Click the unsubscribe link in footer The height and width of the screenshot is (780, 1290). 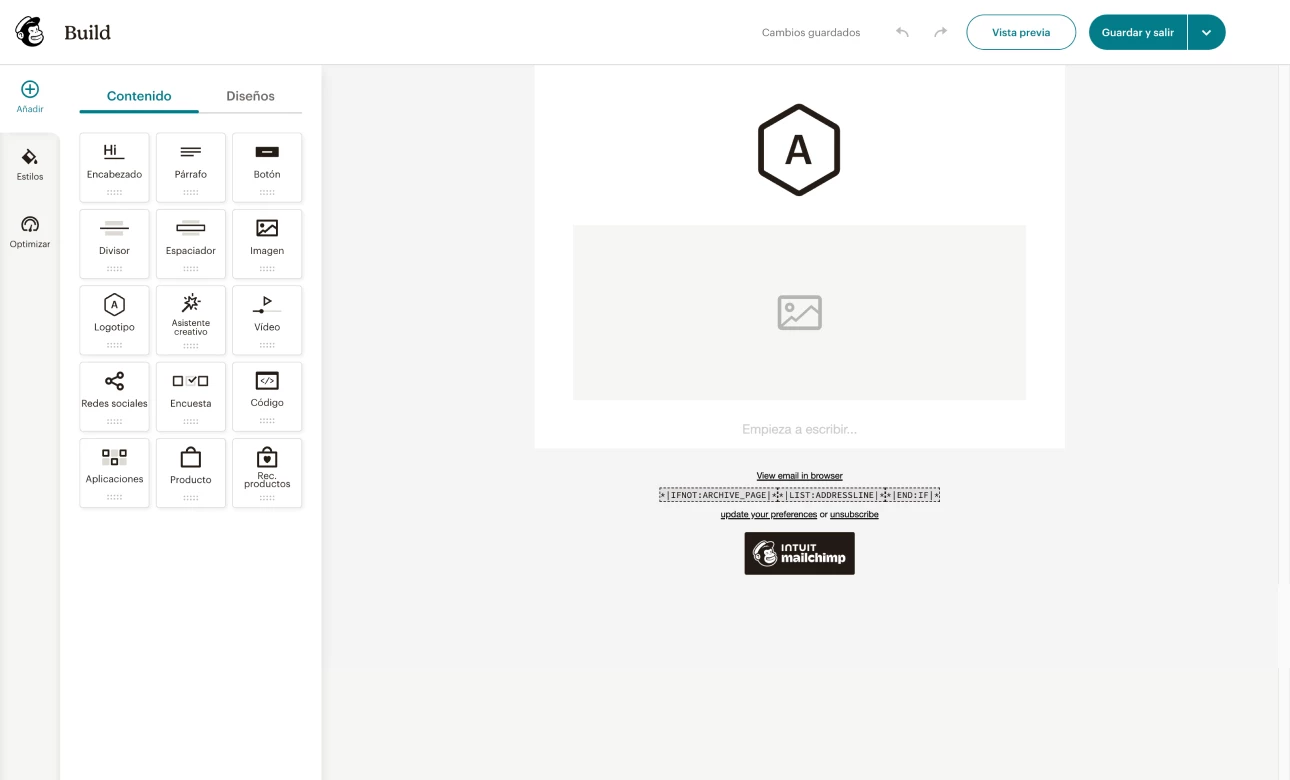(854, 515)
